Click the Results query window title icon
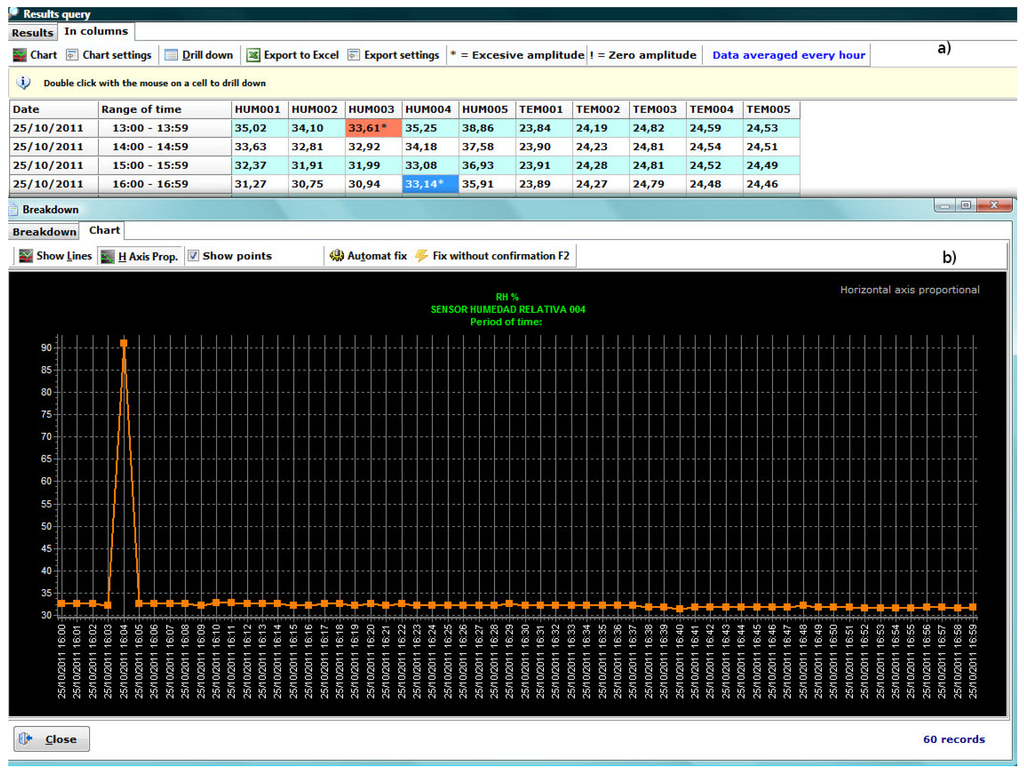This screenshot has height=772, width=1024. (x=14, y=13)
